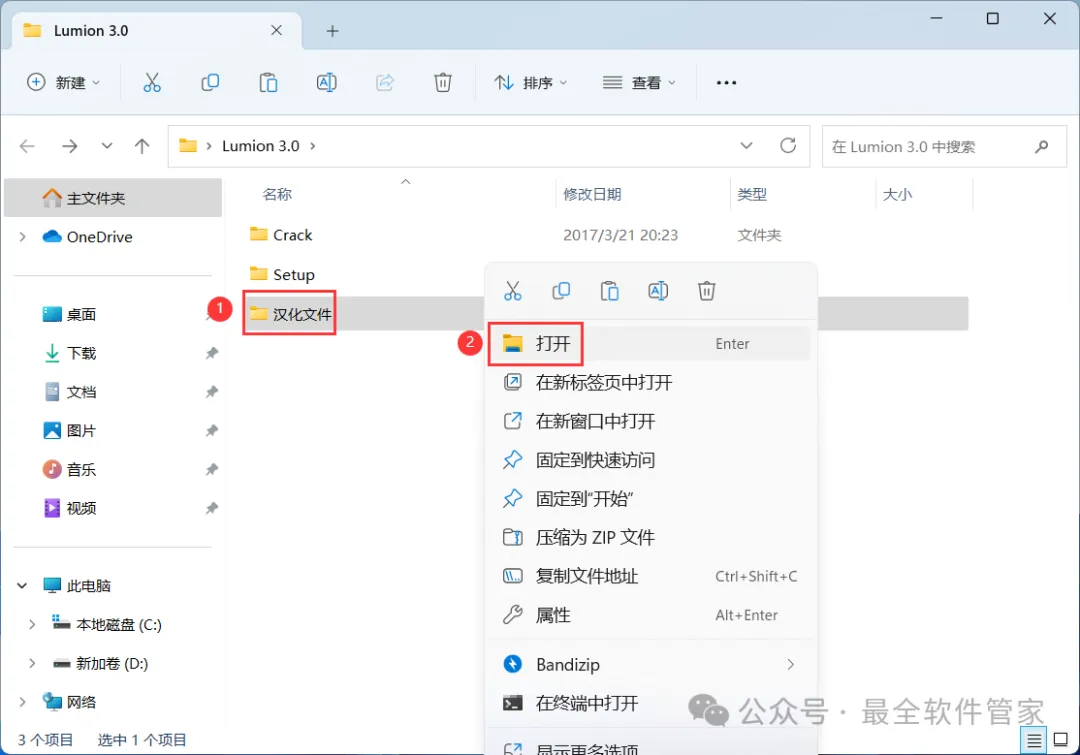The height and width of the screenshot is (755, 1080).
Task: Expand OneDrive in navigation pane
Action: [23, 237]
